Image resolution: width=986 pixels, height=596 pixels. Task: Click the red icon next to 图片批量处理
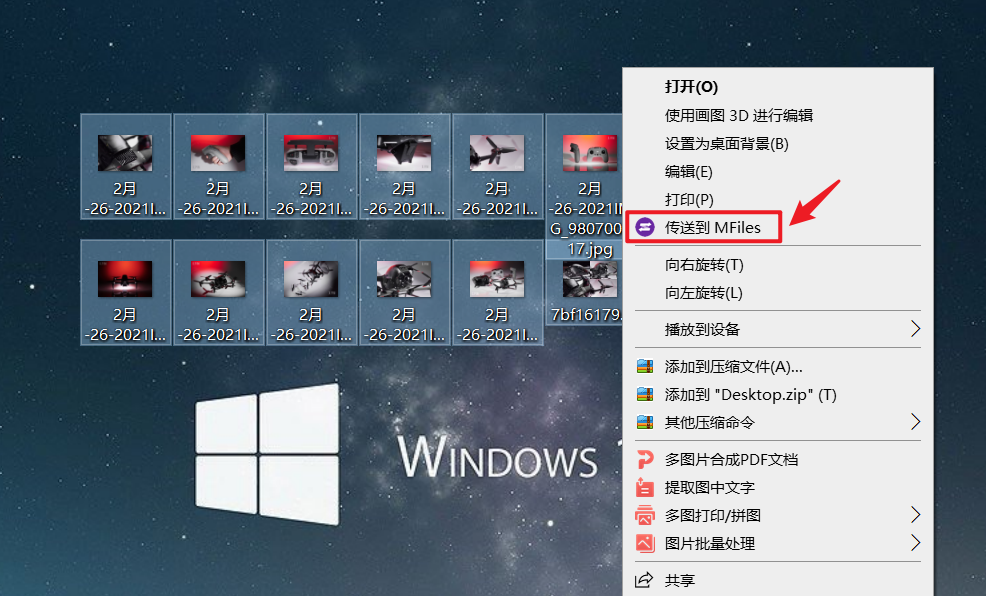pyautogui.click(x=645, y=543)
